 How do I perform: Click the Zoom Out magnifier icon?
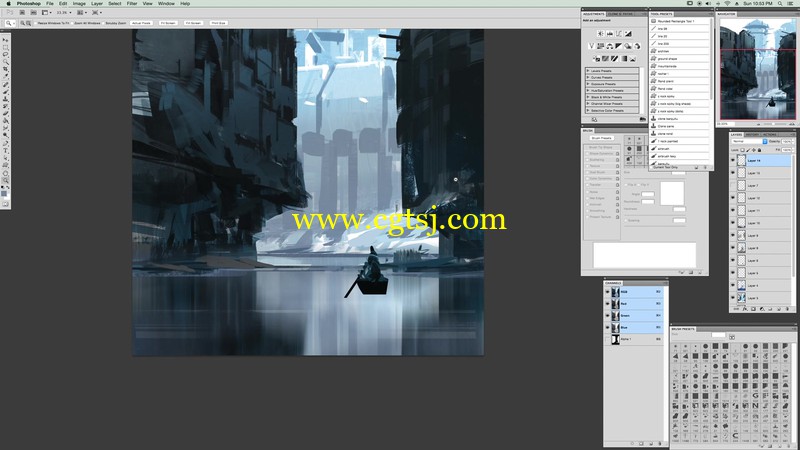tap(29, 23)
